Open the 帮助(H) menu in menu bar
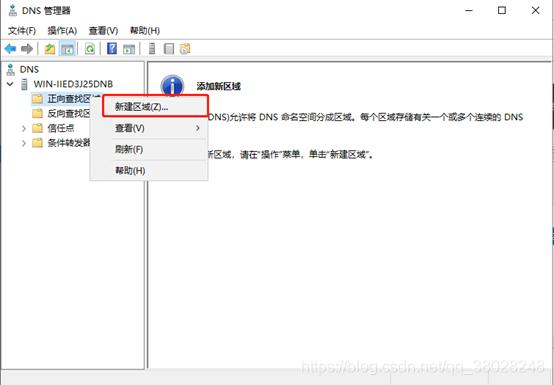 pos(145,31)
